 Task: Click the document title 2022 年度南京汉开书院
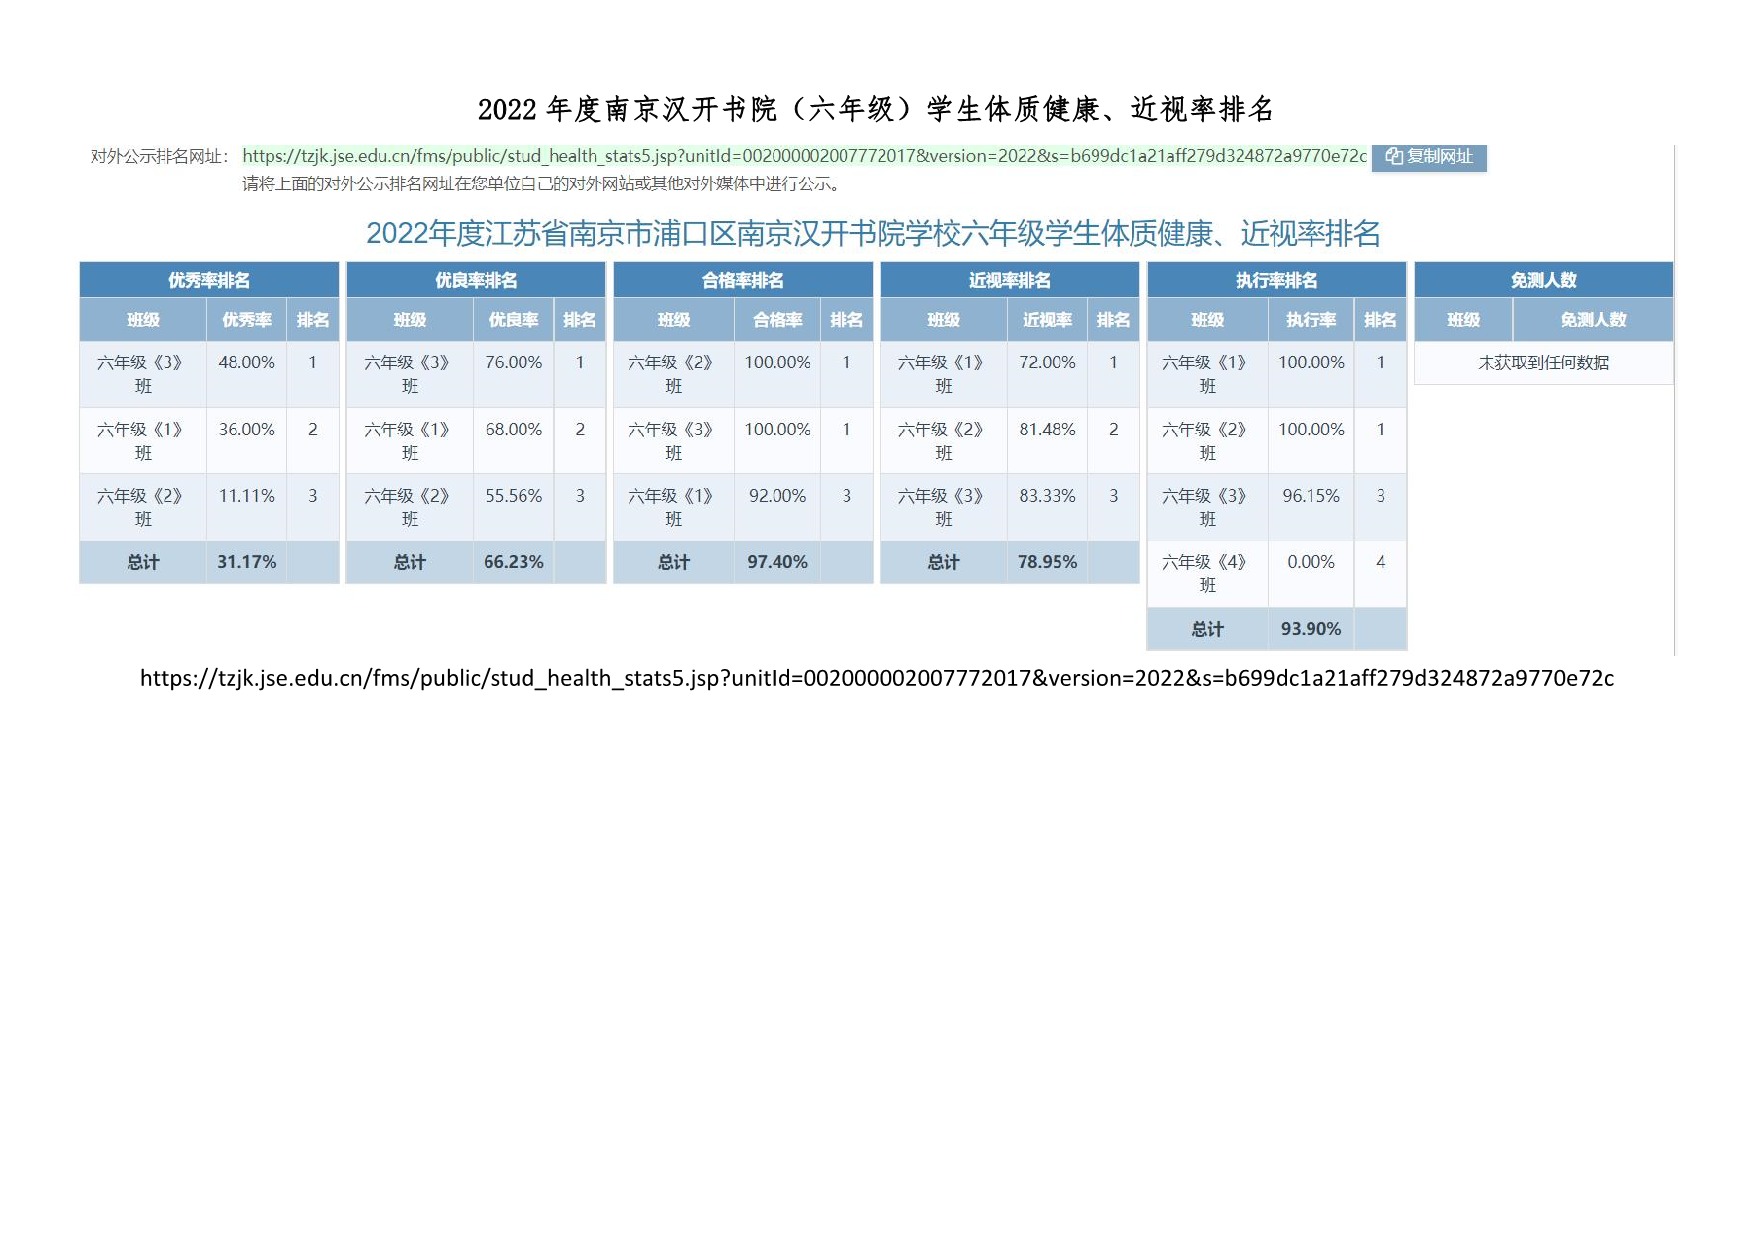click(876, 108)
